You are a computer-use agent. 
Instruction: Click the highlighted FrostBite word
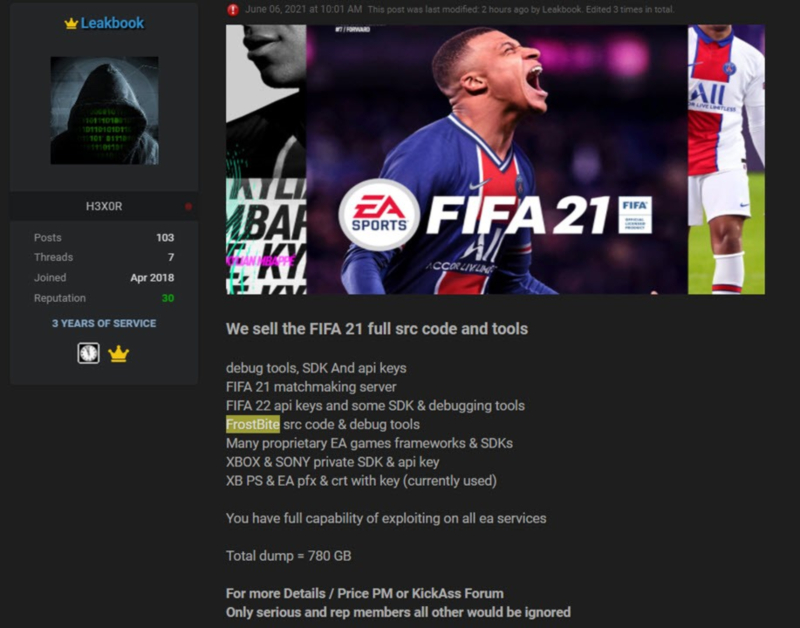[253, 424]
